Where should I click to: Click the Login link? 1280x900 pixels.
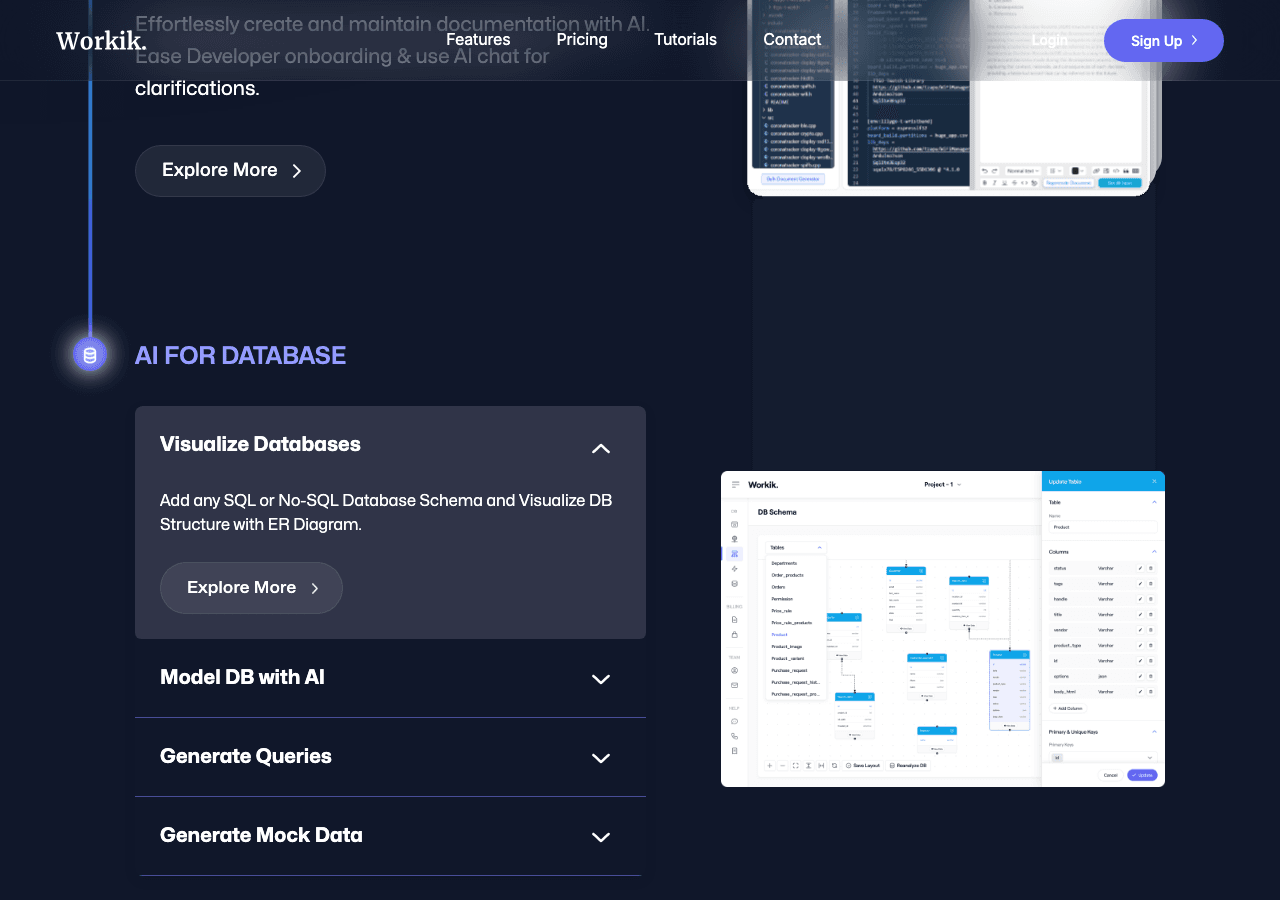pos(1049,40)
